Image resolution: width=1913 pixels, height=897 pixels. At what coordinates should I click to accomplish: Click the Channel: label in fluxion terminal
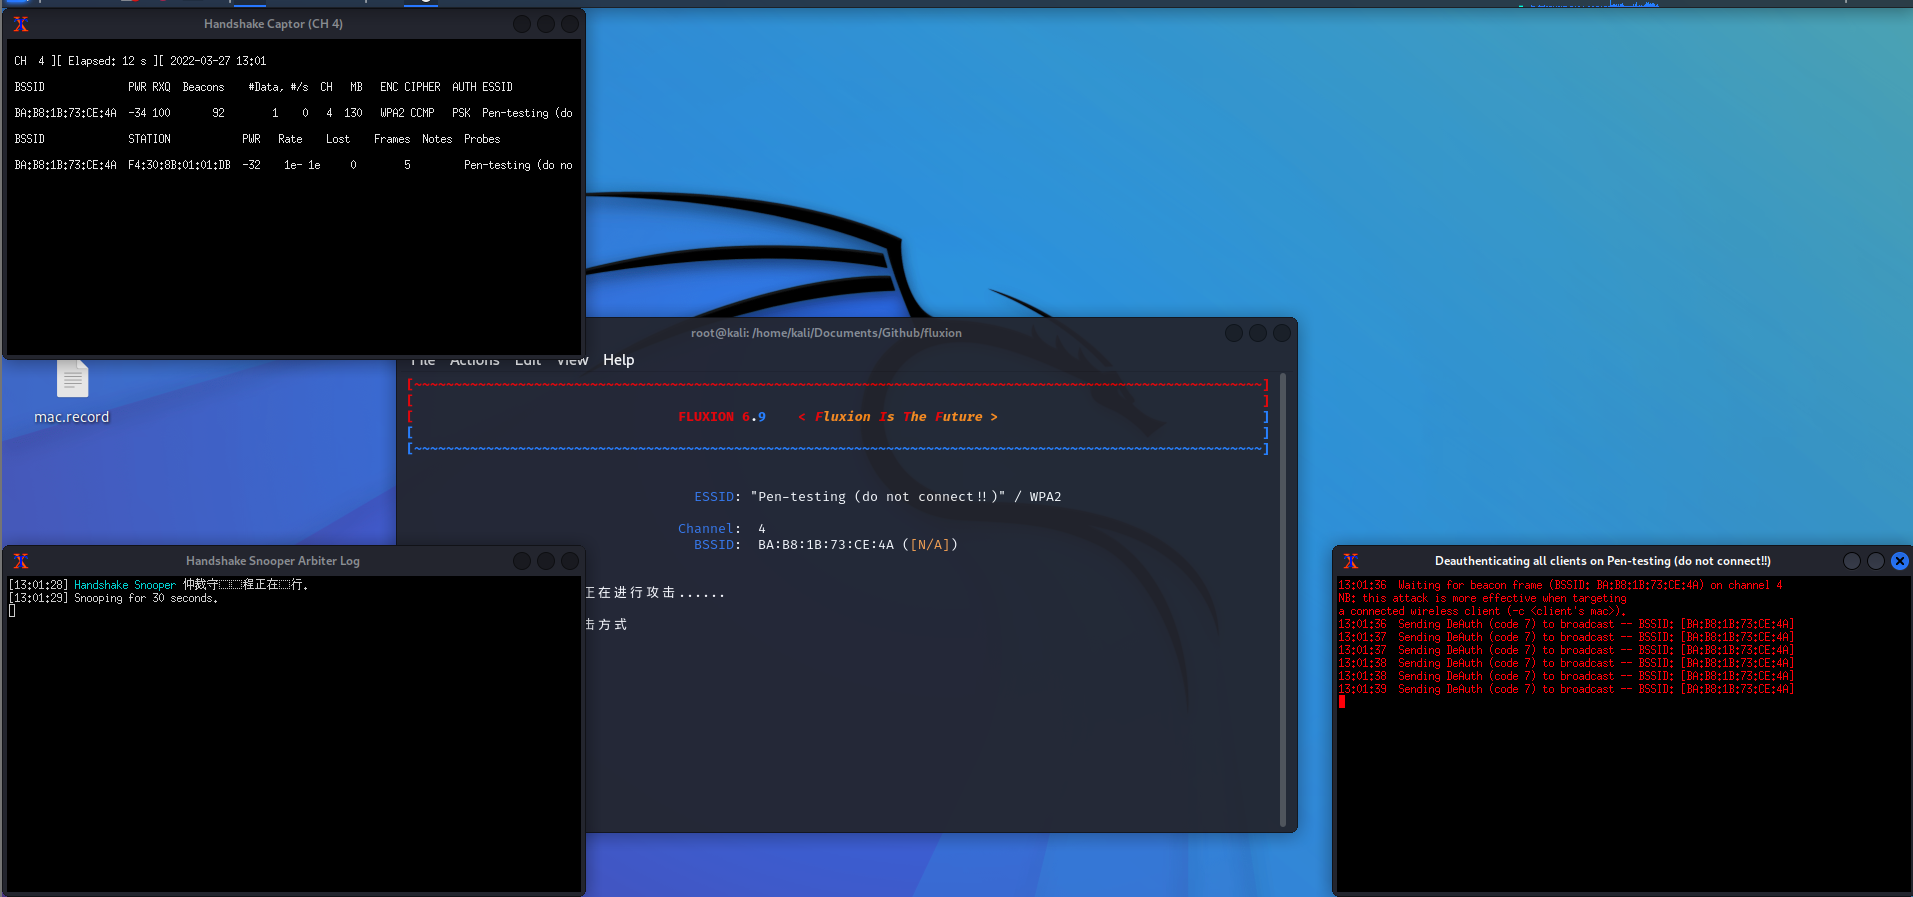pyautogui.click(x=710, y=529)
